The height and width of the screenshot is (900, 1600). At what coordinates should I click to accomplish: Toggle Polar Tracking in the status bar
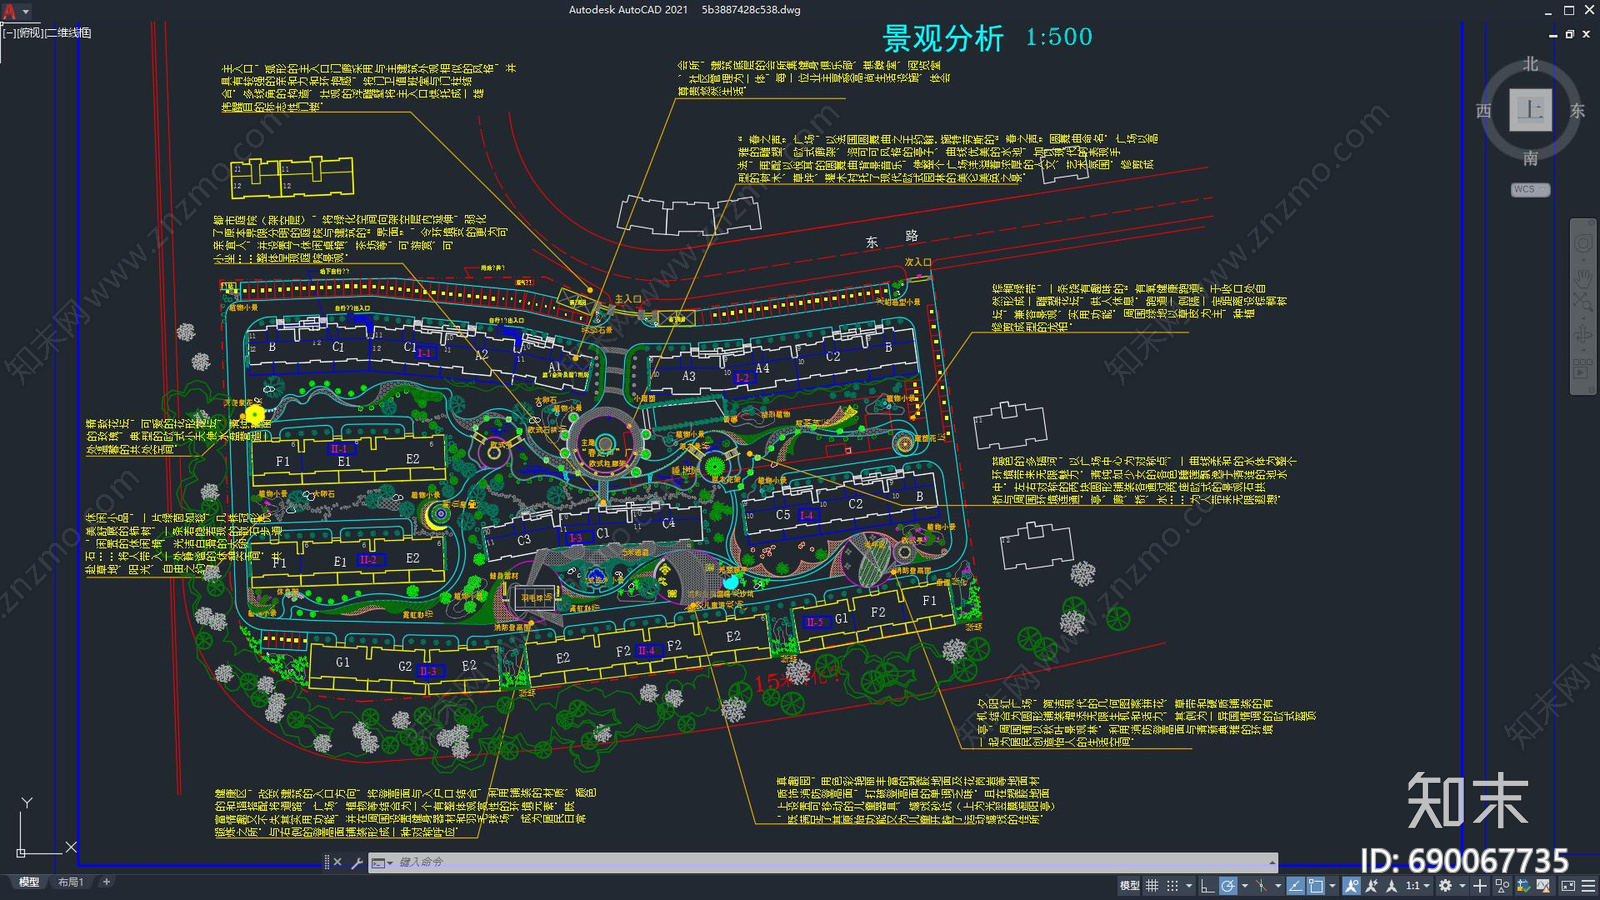tap(1230, 885)
